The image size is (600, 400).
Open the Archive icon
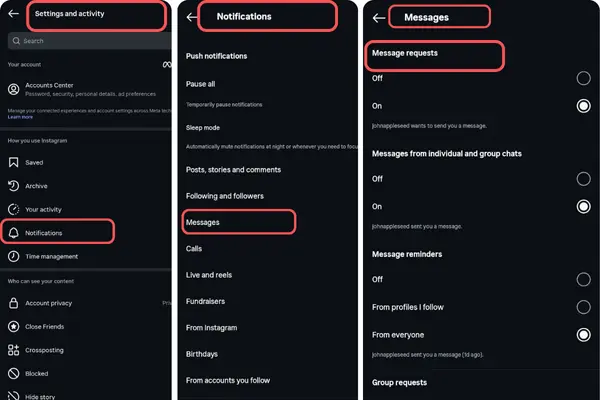point(14,185)
